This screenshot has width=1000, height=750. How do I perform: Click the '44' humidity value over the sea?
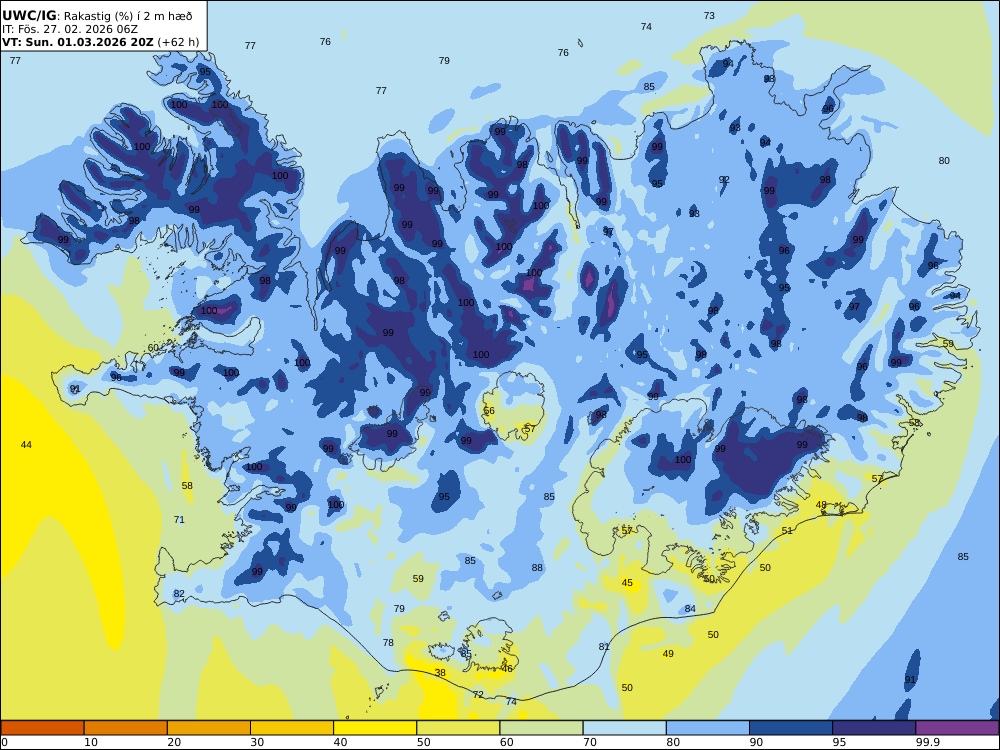click(26, 445)
